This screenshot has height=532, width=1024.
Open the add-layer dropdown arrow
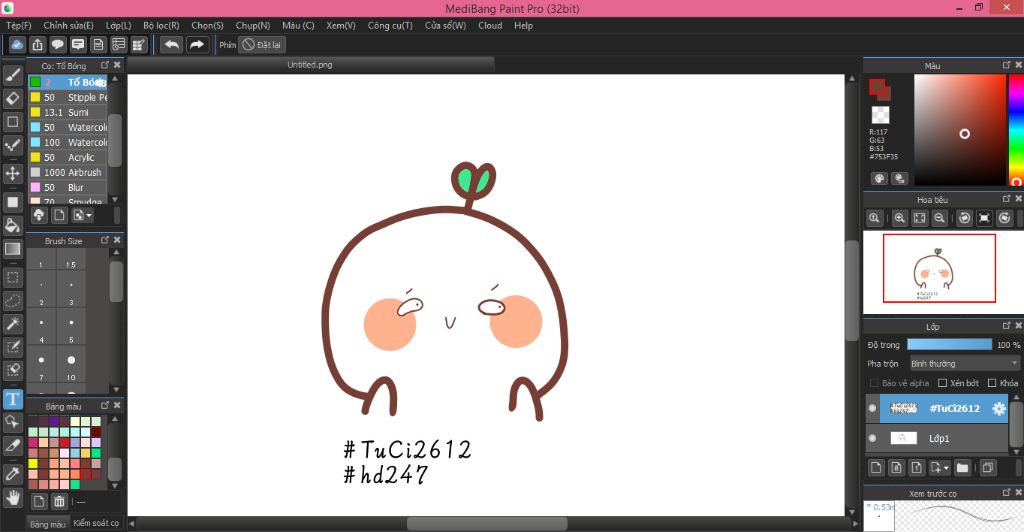946,467
